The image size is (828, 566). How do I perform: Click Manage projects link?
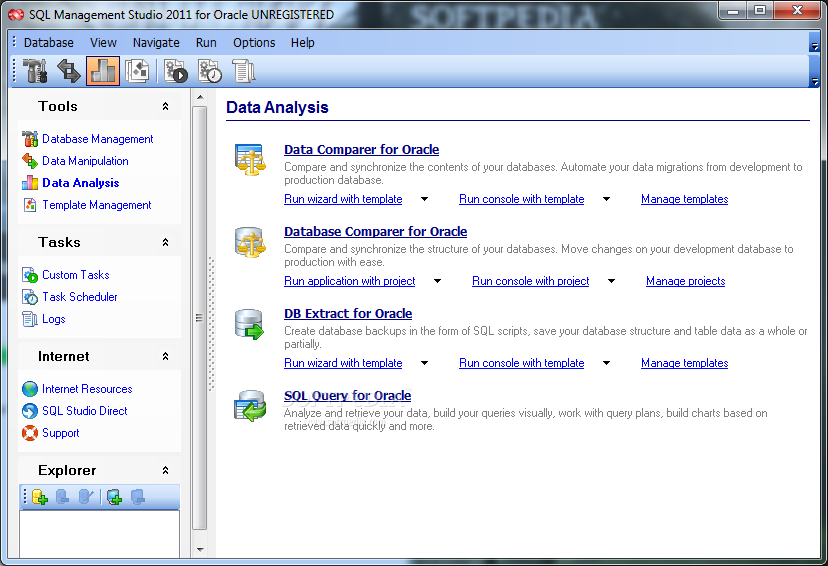685,281
